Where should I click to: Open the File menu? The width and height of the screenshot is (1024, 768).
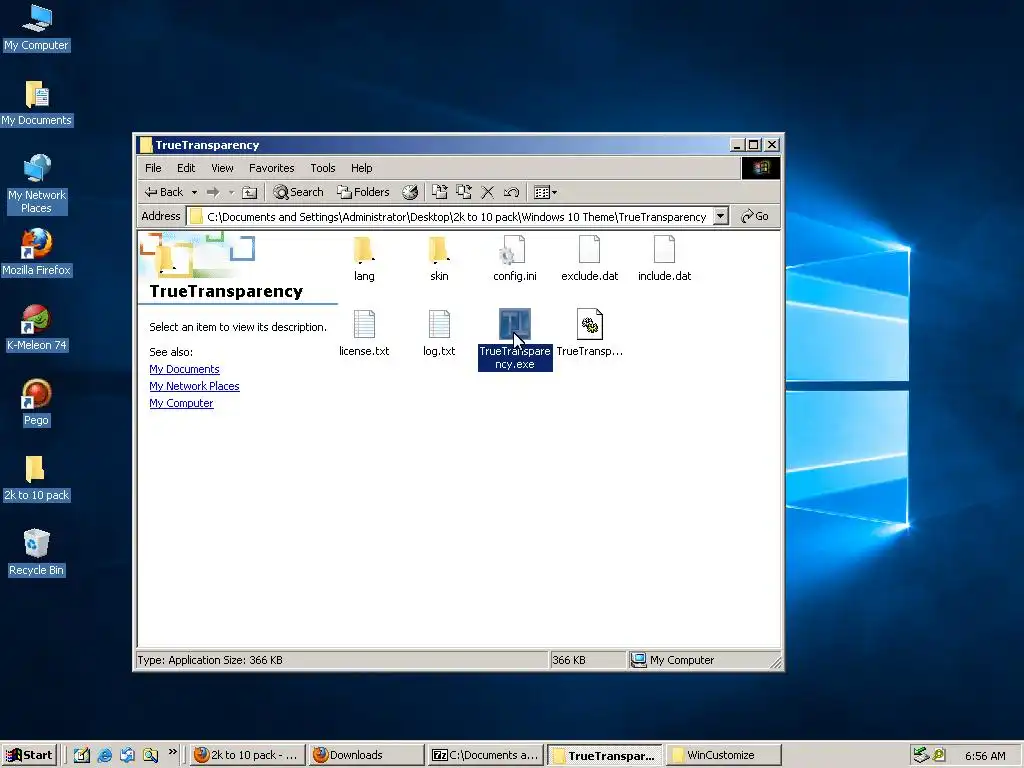(x=153, y=168)
